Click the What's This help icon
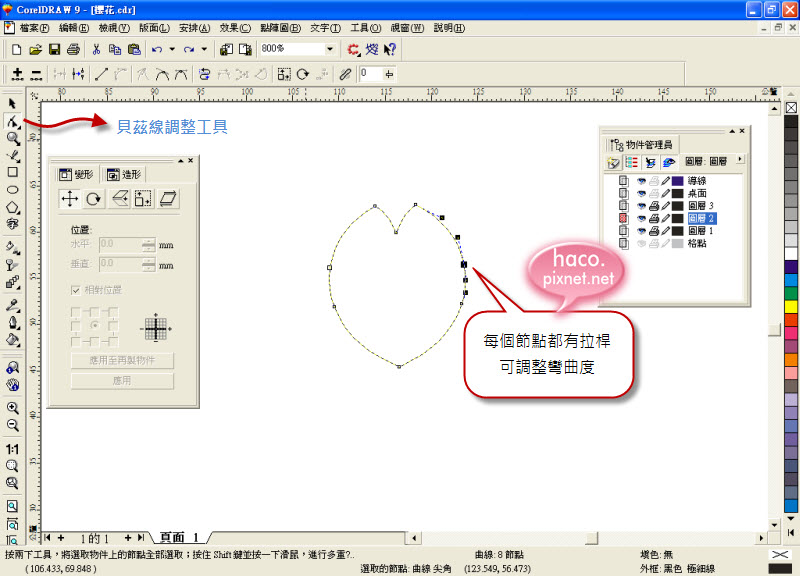 (390, 49)
